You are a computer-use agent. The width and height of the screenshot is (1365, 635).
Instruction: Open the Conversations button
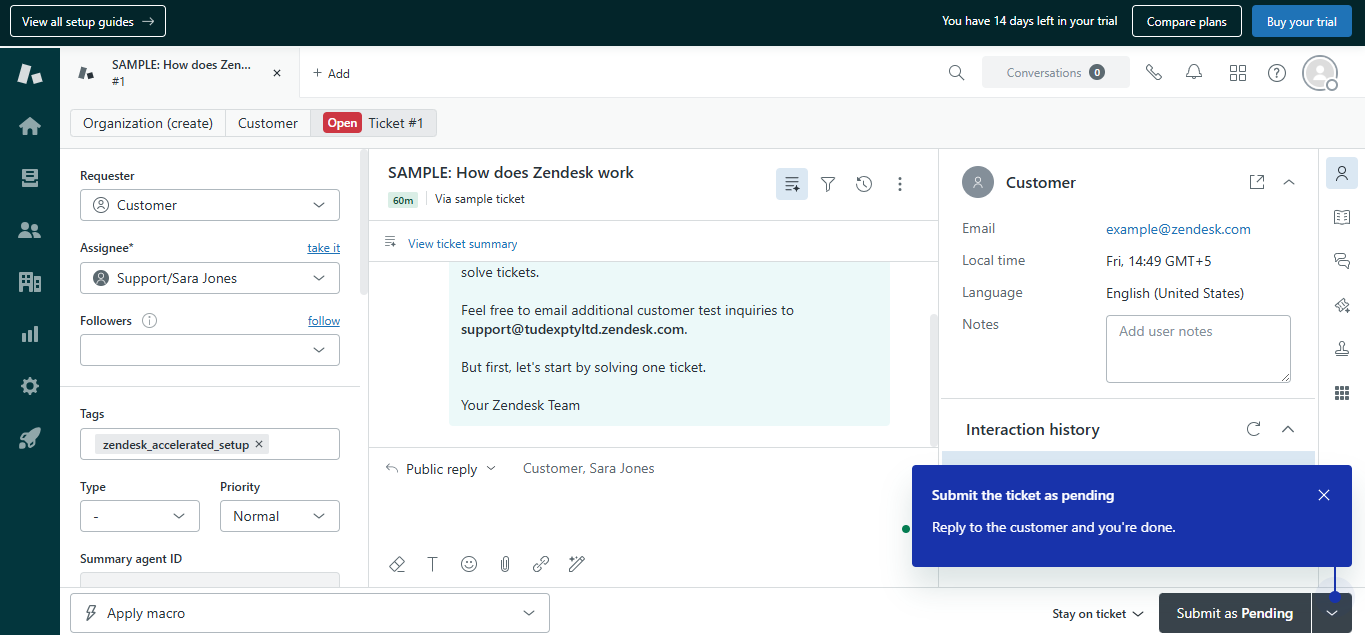coord(1056,72)
